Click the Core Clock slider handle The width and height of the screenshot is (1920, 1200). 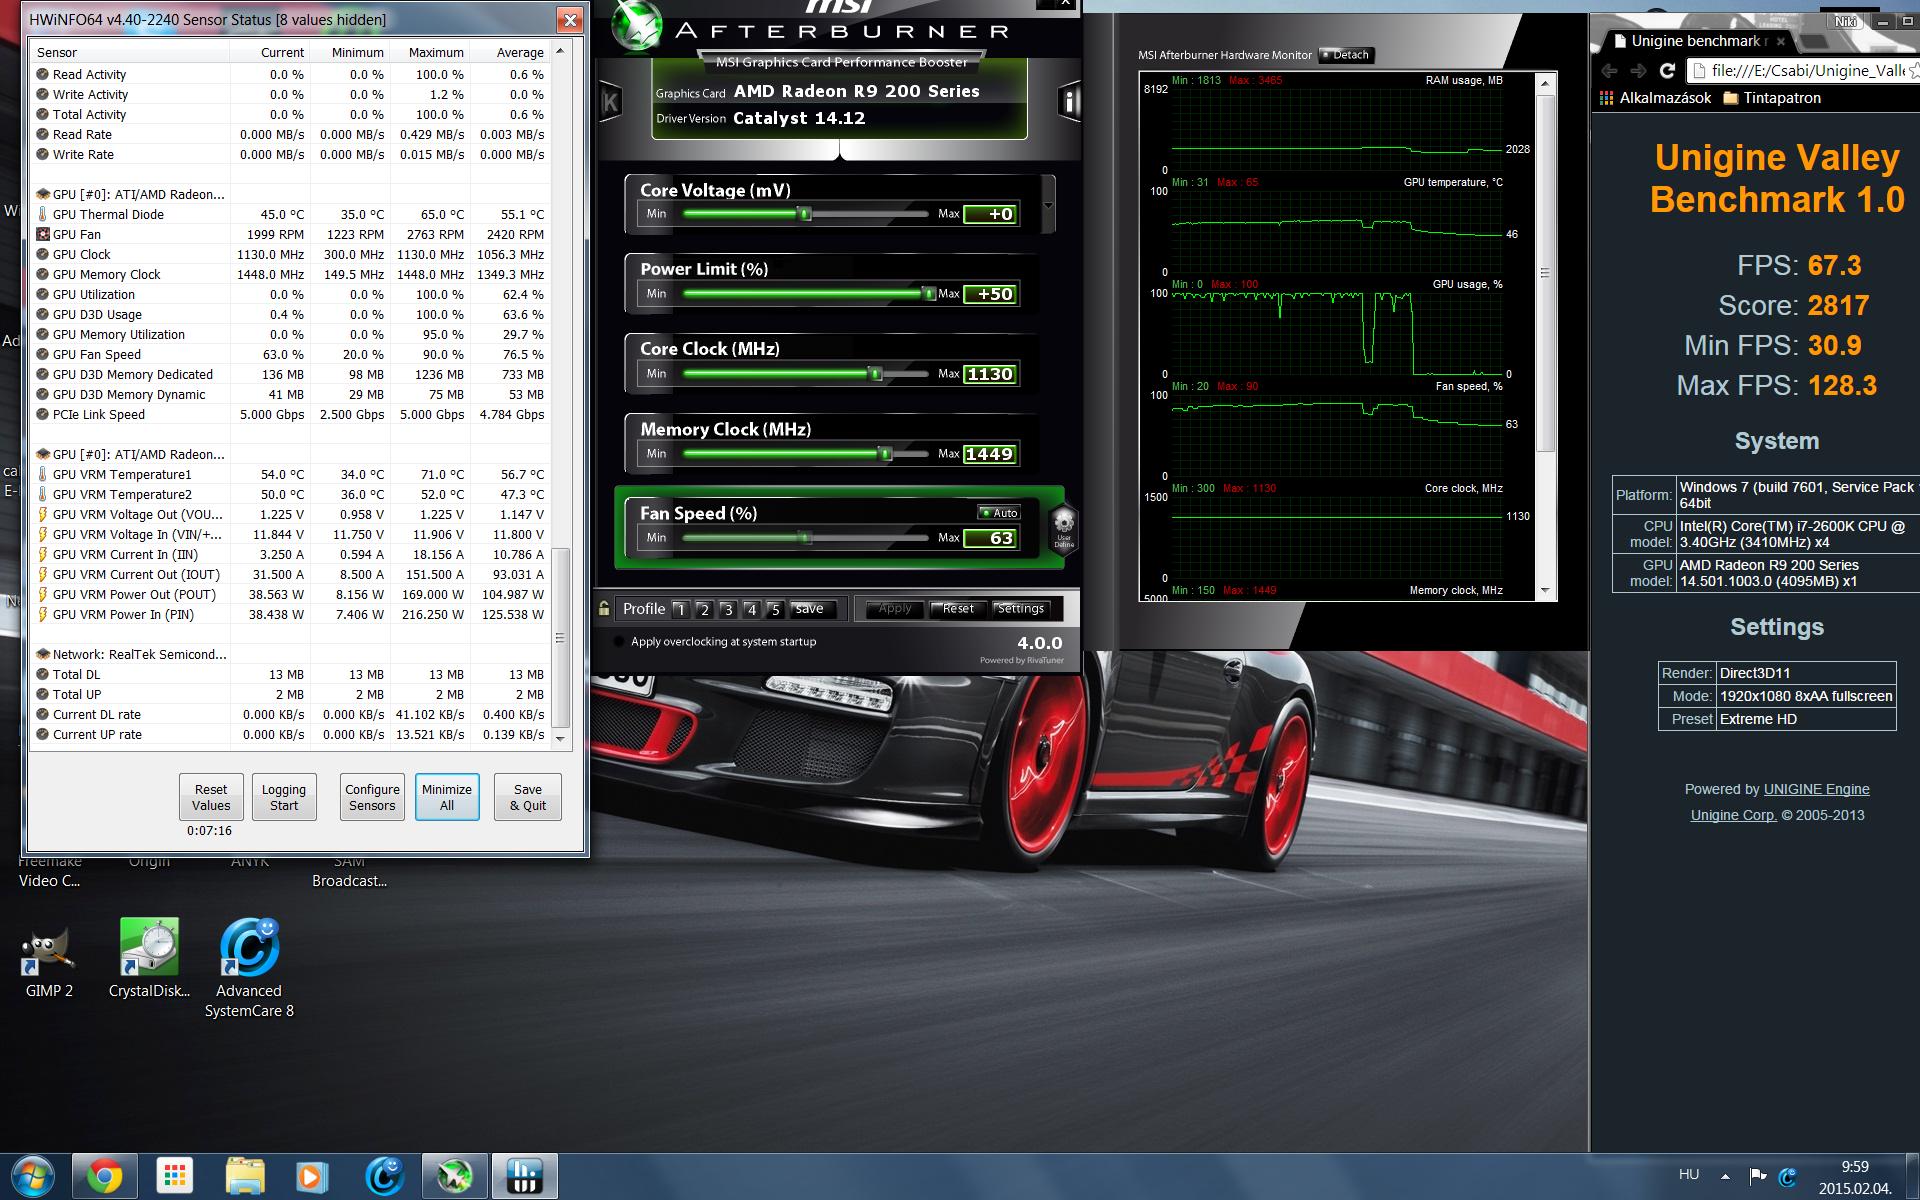tap(875, 374)
